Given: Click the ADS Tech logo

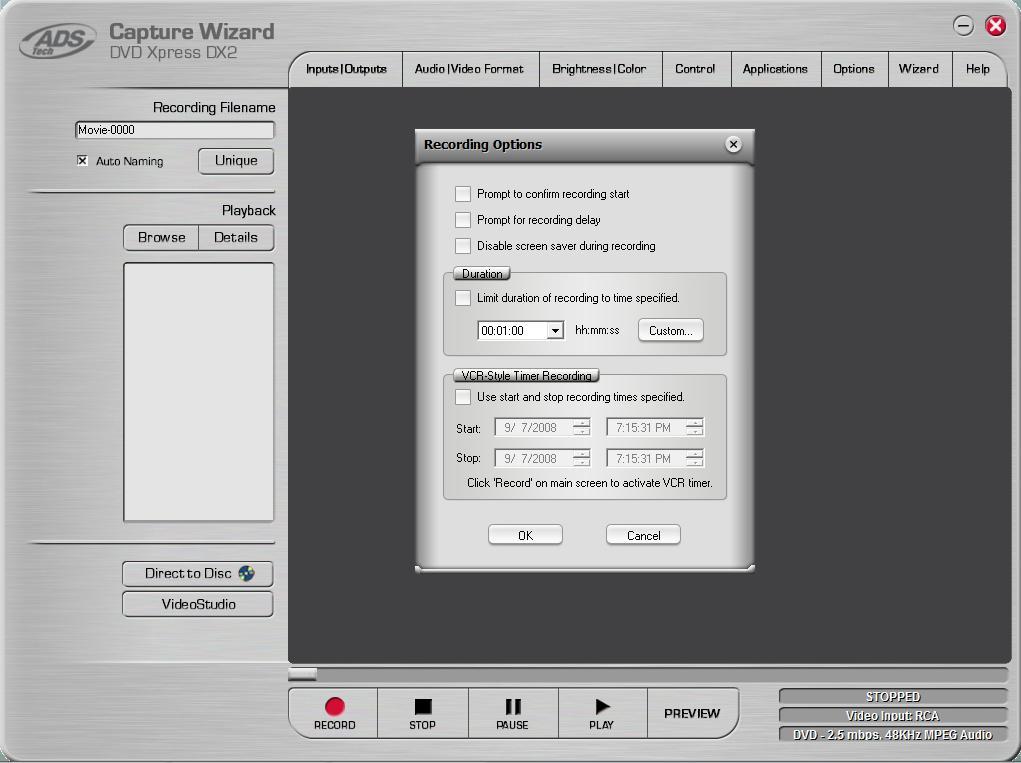Looking at the screenshot, I should [x=58, y=42].
